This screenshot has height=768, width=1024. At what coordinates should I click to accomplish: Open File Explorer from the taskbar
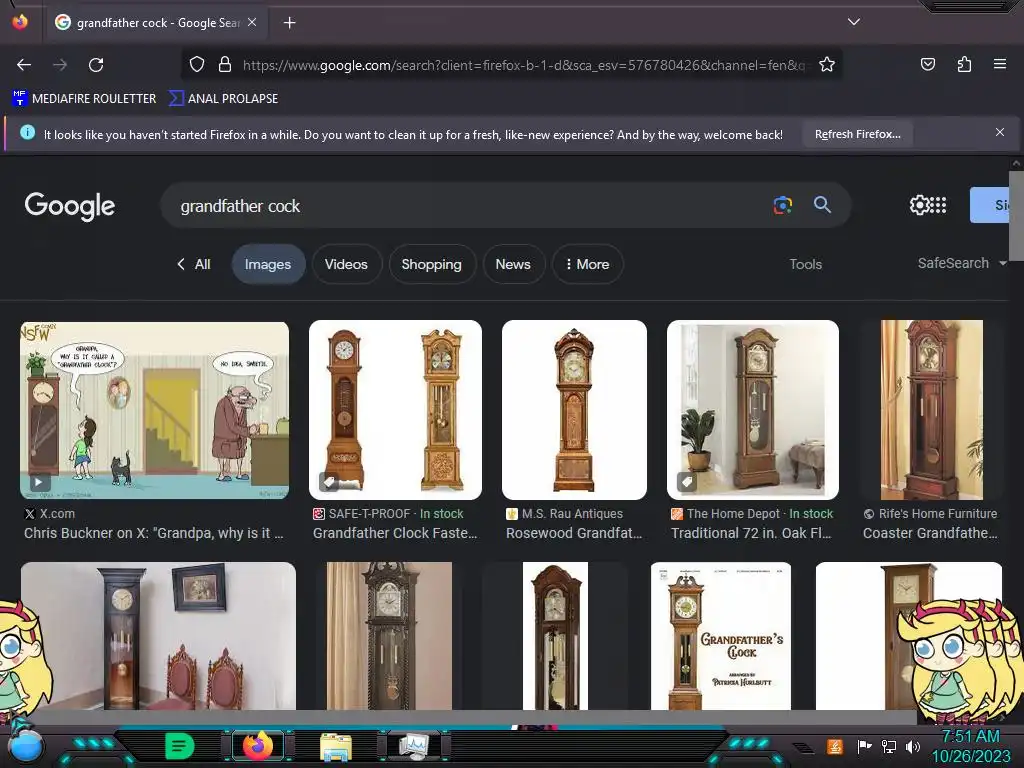pos(336,748)
